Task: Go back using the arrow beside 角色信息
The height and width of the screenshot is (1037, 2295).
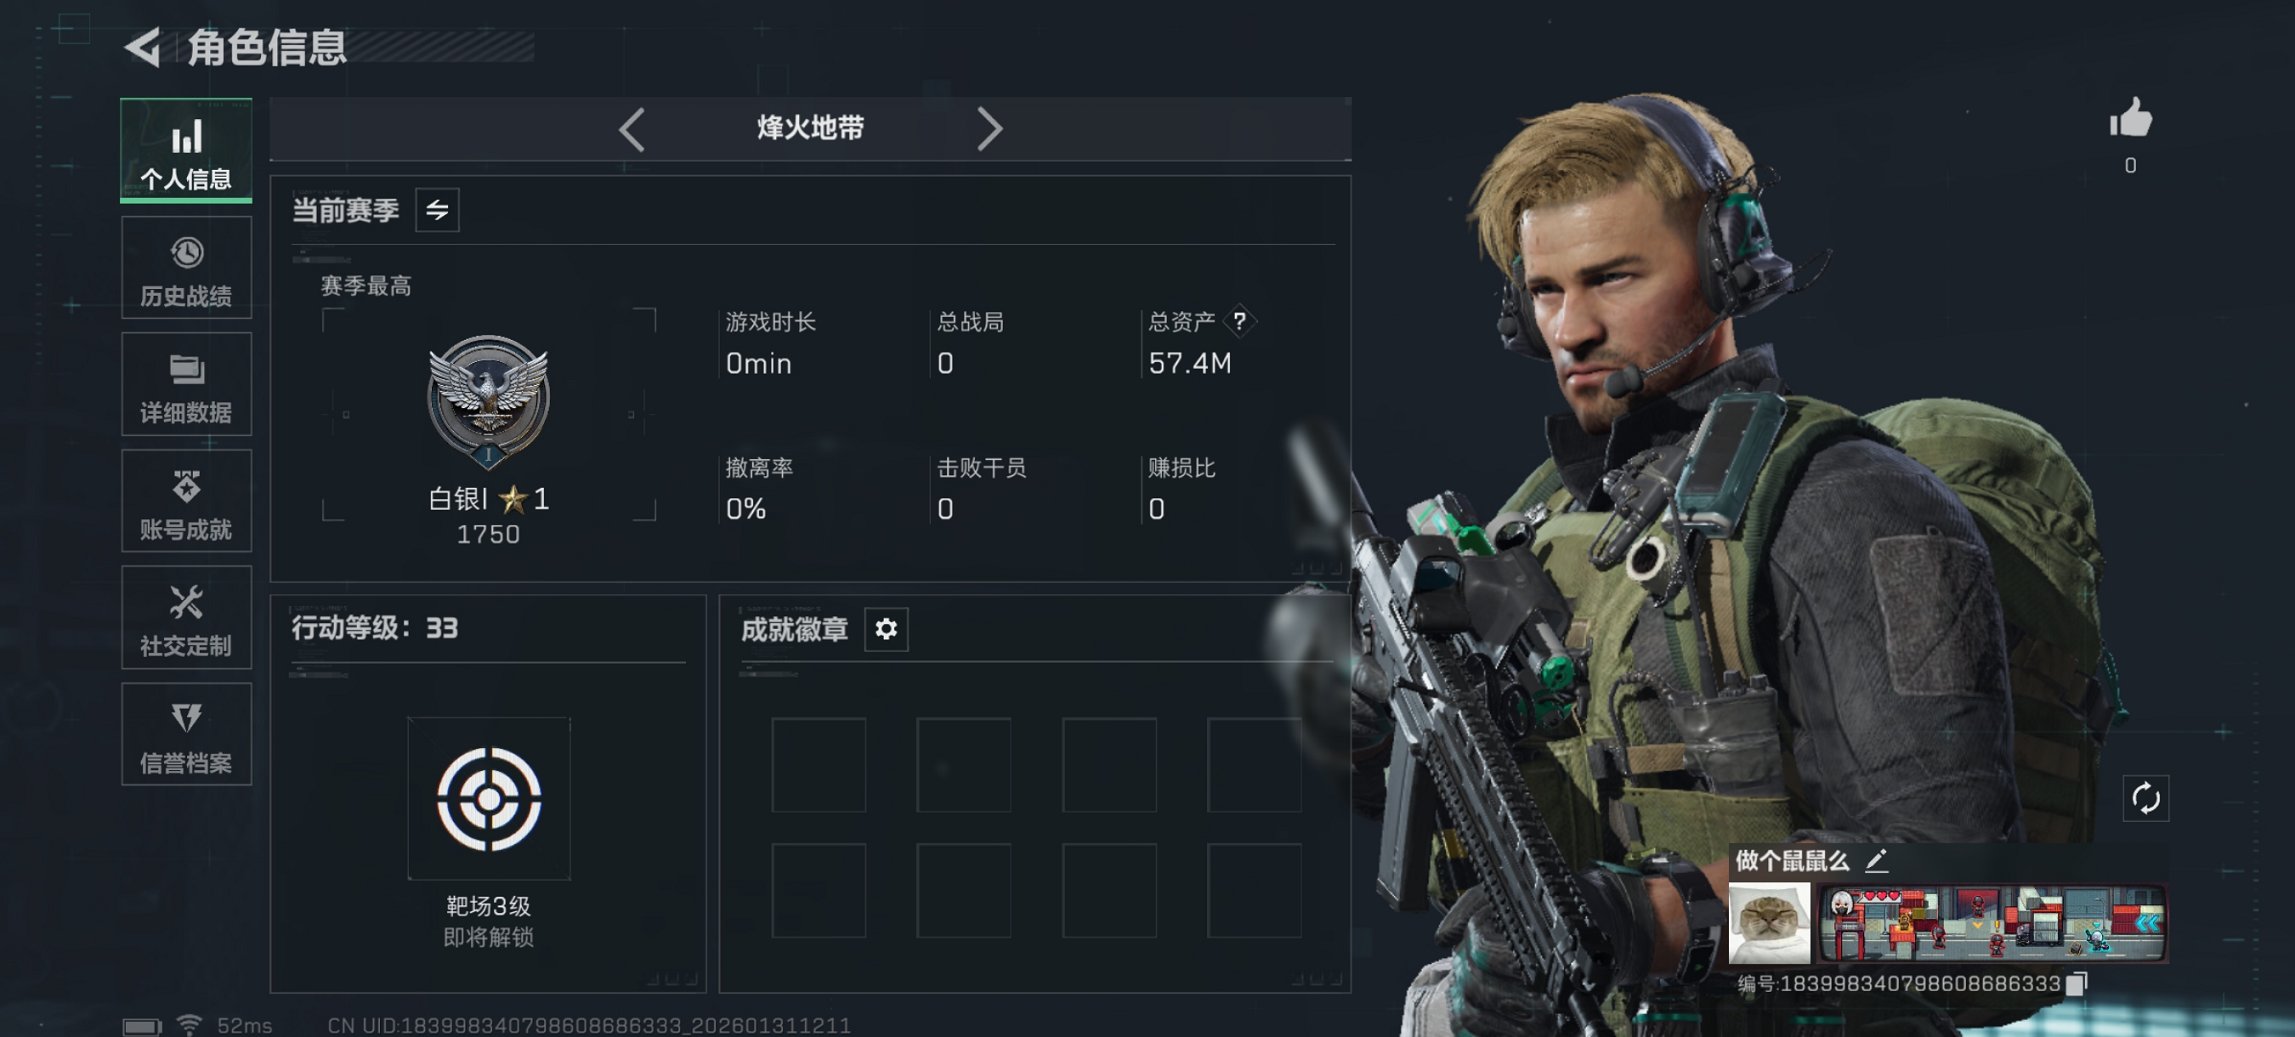Action: [143, 47]
